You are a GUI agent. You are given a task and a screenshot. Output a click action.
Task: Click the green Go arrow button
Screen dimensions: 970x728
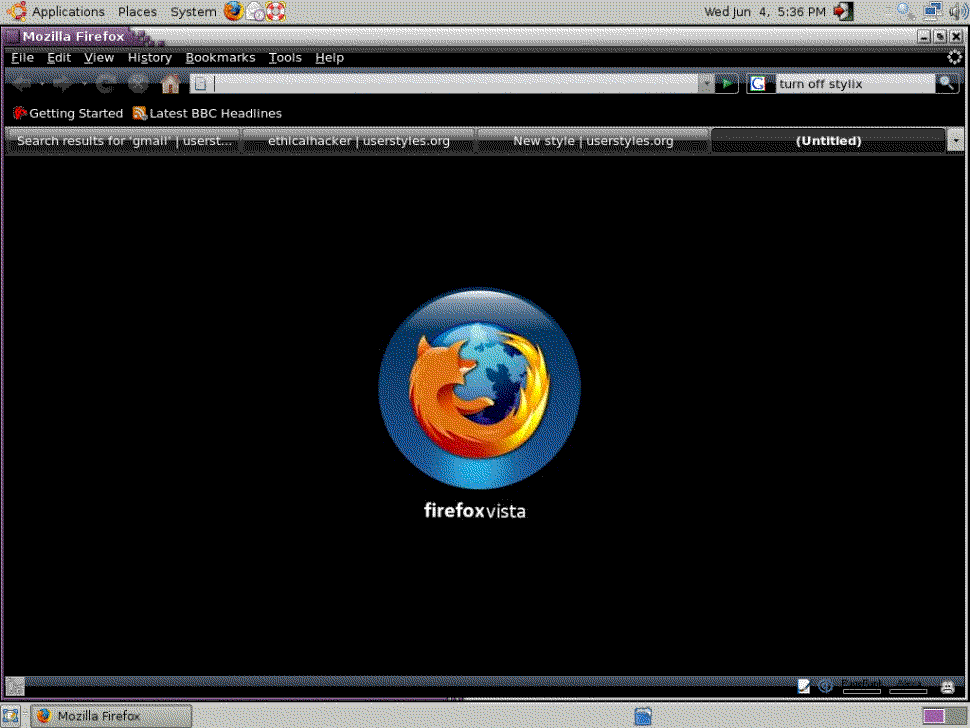[x=728, y=84]
